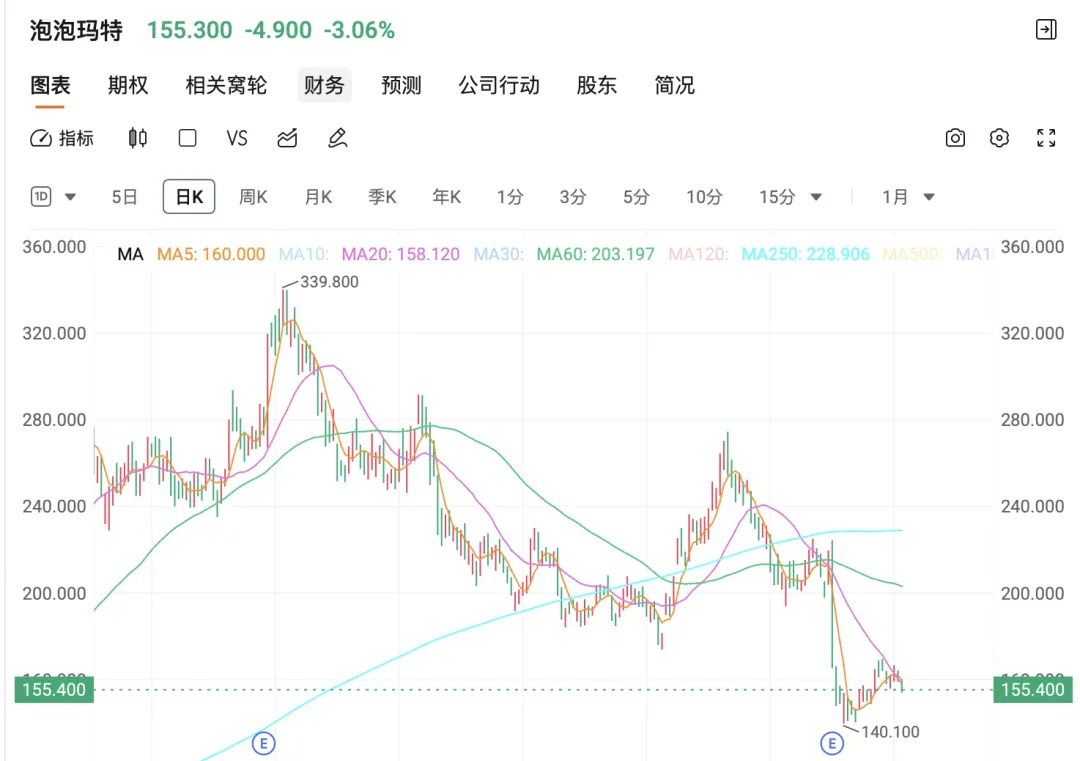Toggle the faded MA30 line

(x=499, y=254)
